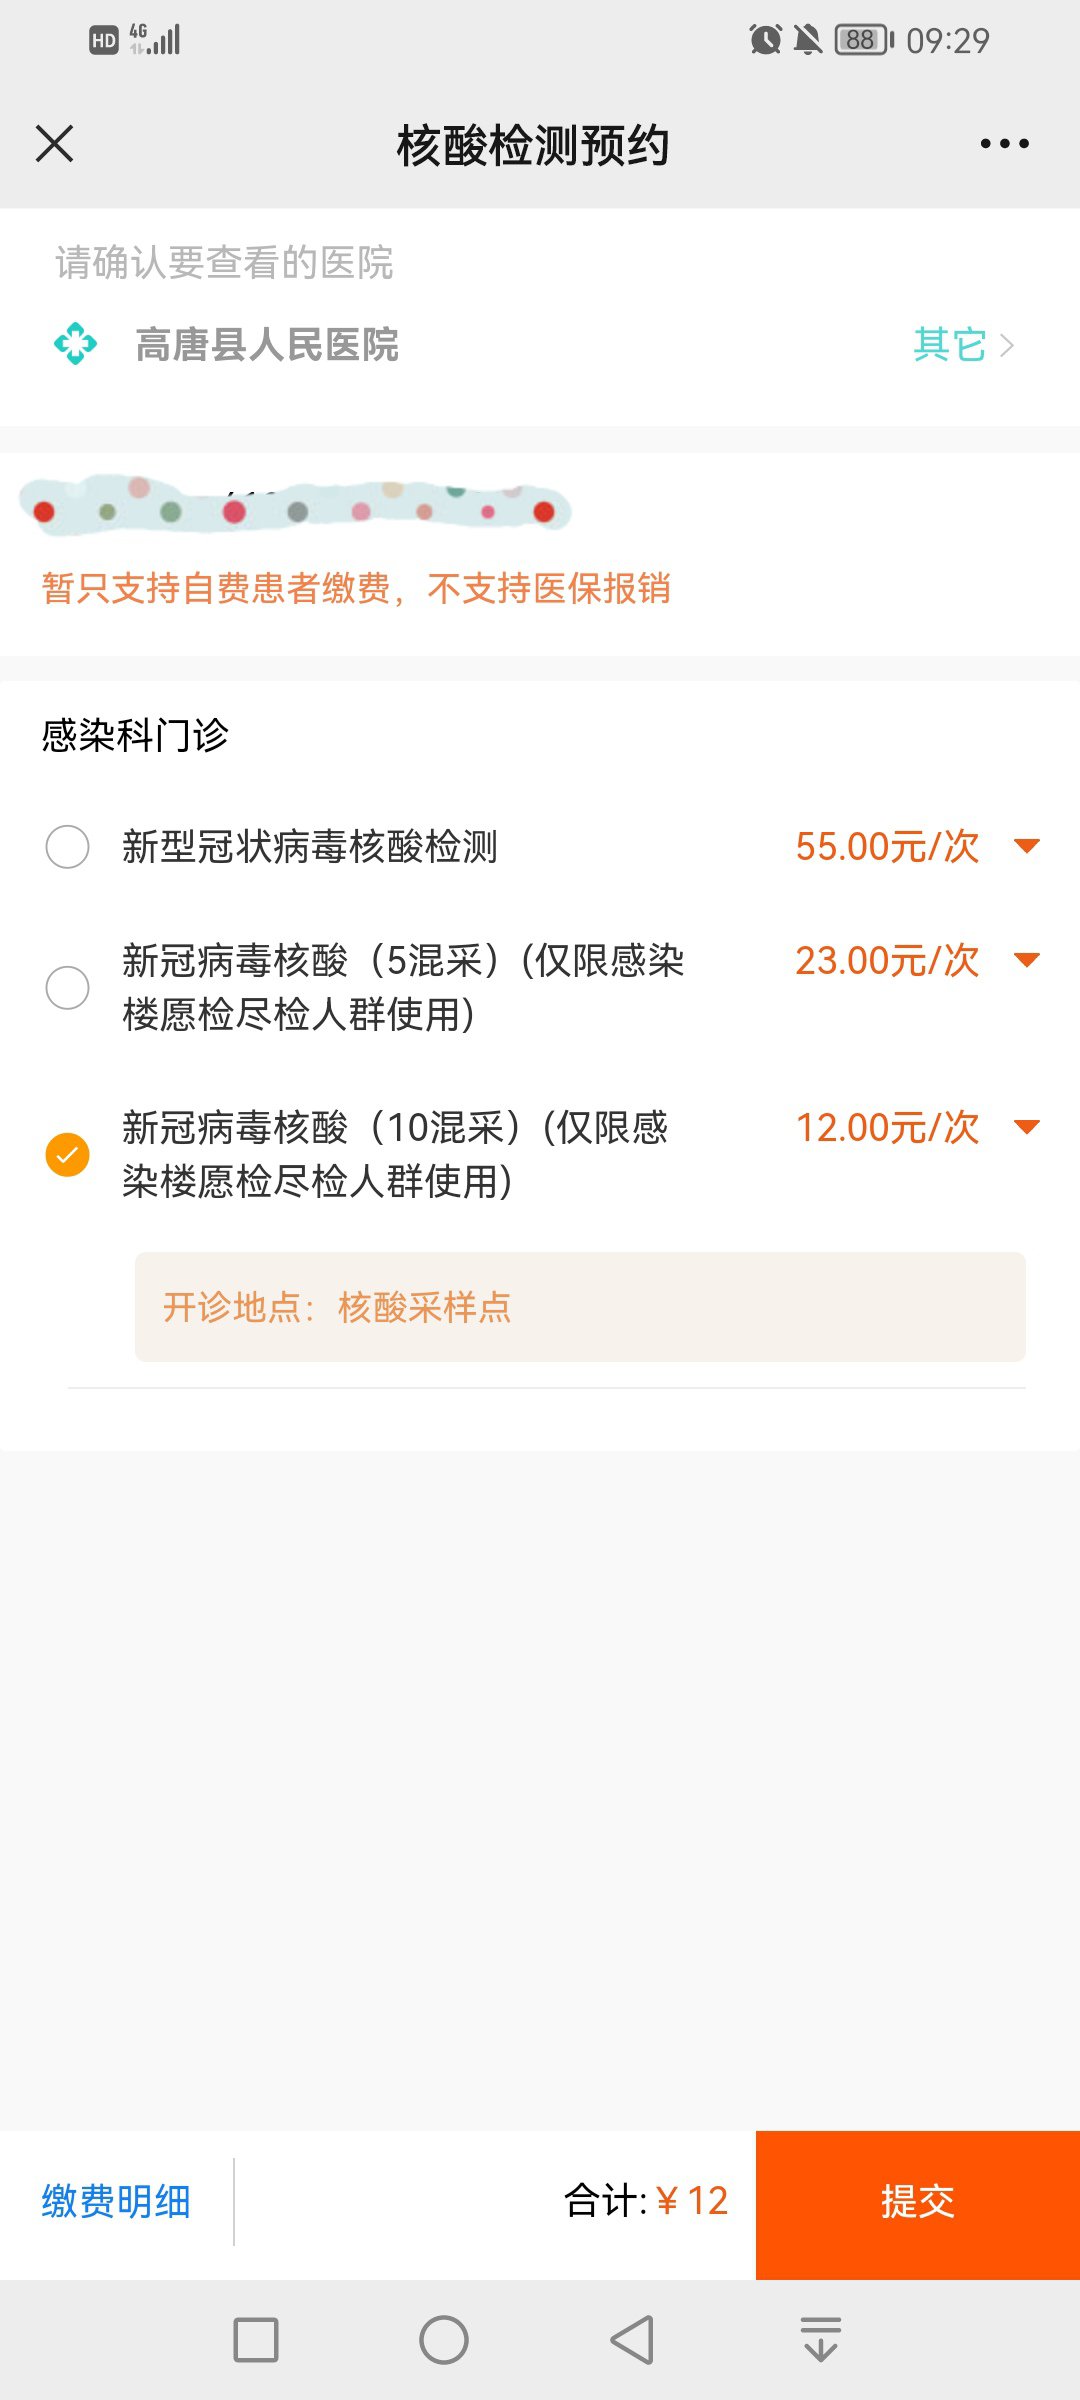This screenshot has height=2400, width=1080.
Task: Expand details for the 23.00元 test
Action: coord(1026,961)
